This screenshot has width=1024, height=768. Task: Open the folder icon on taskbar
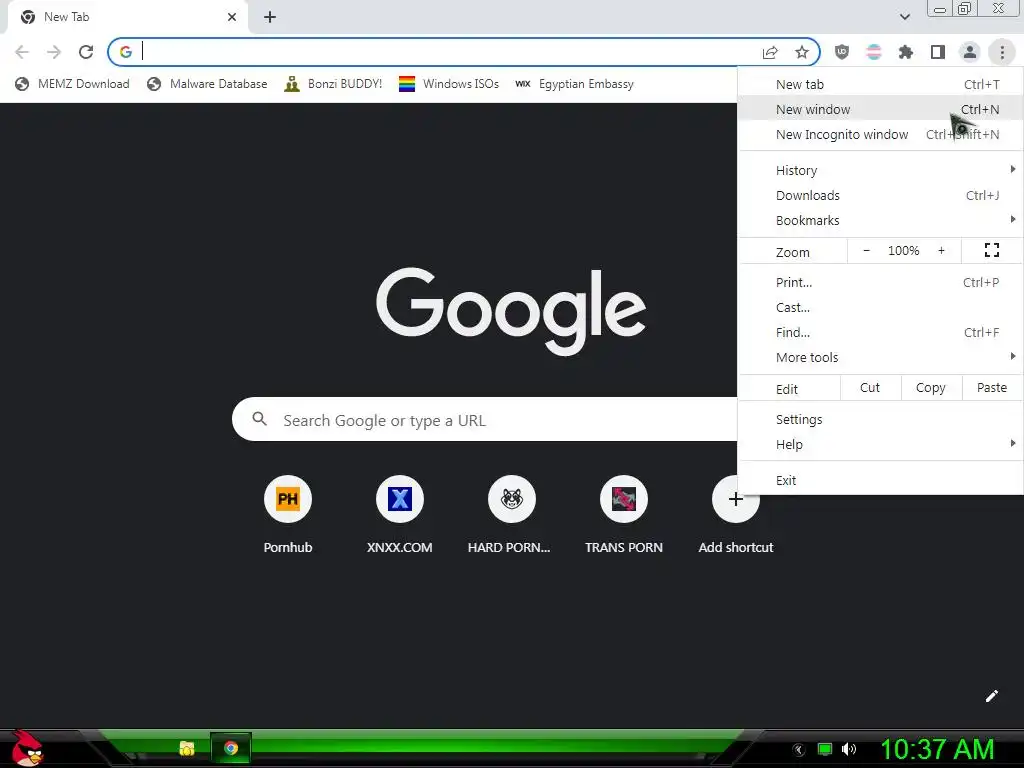pyautogui.click(x=187, y=748)
